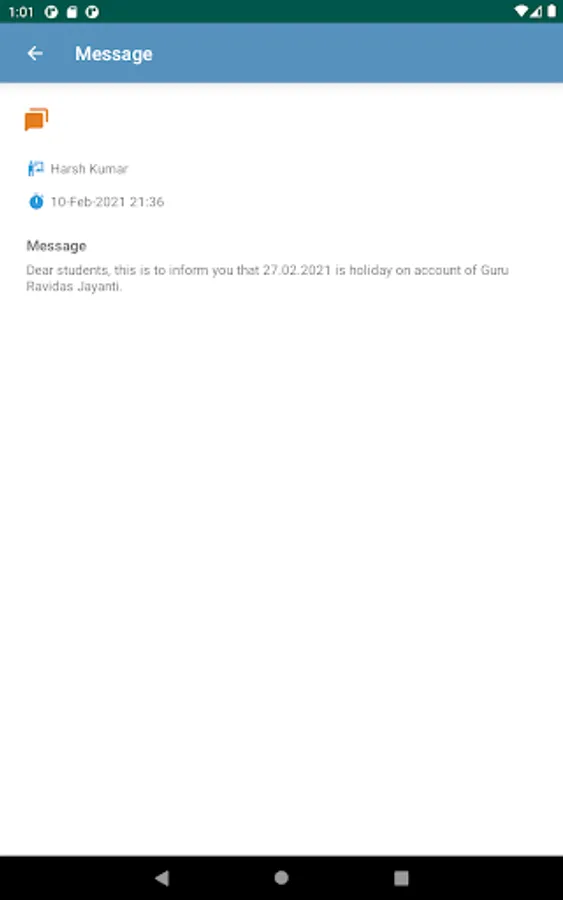Click the Message title in header
The height and width of the screenshot is (900, 563).
(114, 54)
